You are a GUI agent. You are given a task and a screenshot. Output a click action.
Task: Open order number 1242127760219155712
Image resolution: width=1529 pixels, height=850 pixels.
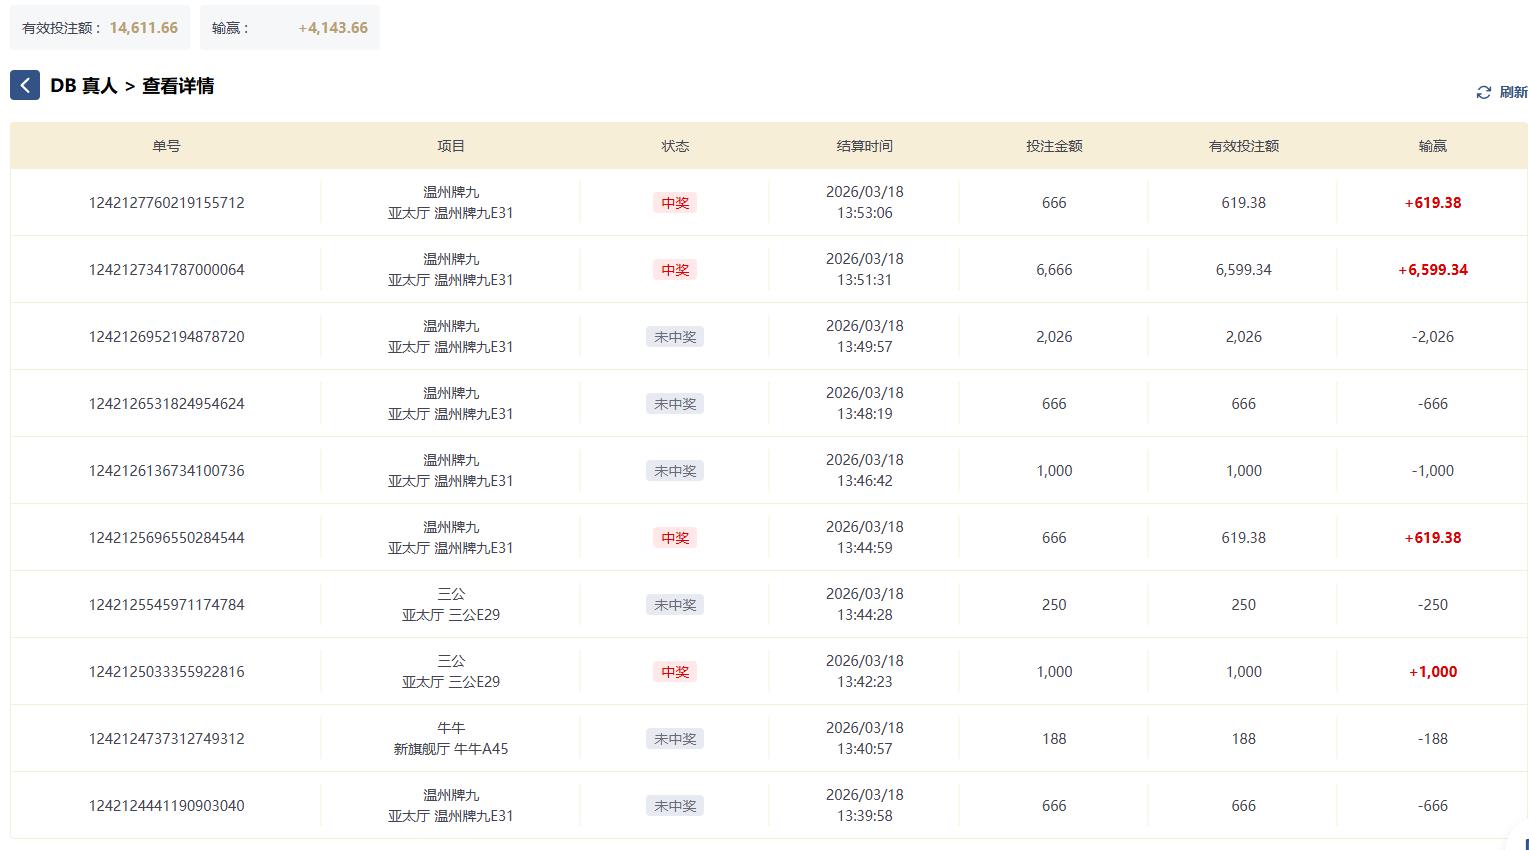pyautogui.click(x=166, y=203)
